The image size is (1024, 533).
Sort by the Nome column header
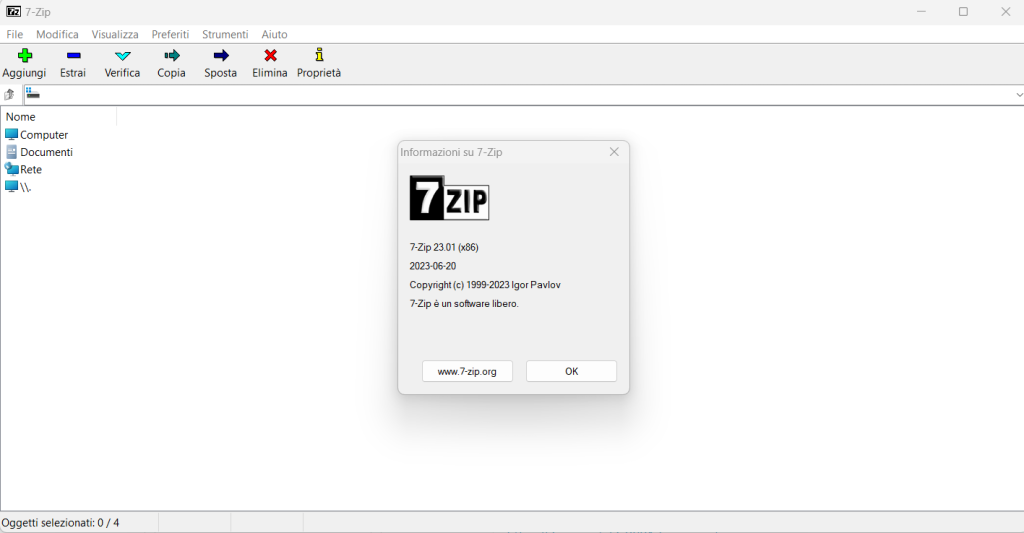(59, 117)
